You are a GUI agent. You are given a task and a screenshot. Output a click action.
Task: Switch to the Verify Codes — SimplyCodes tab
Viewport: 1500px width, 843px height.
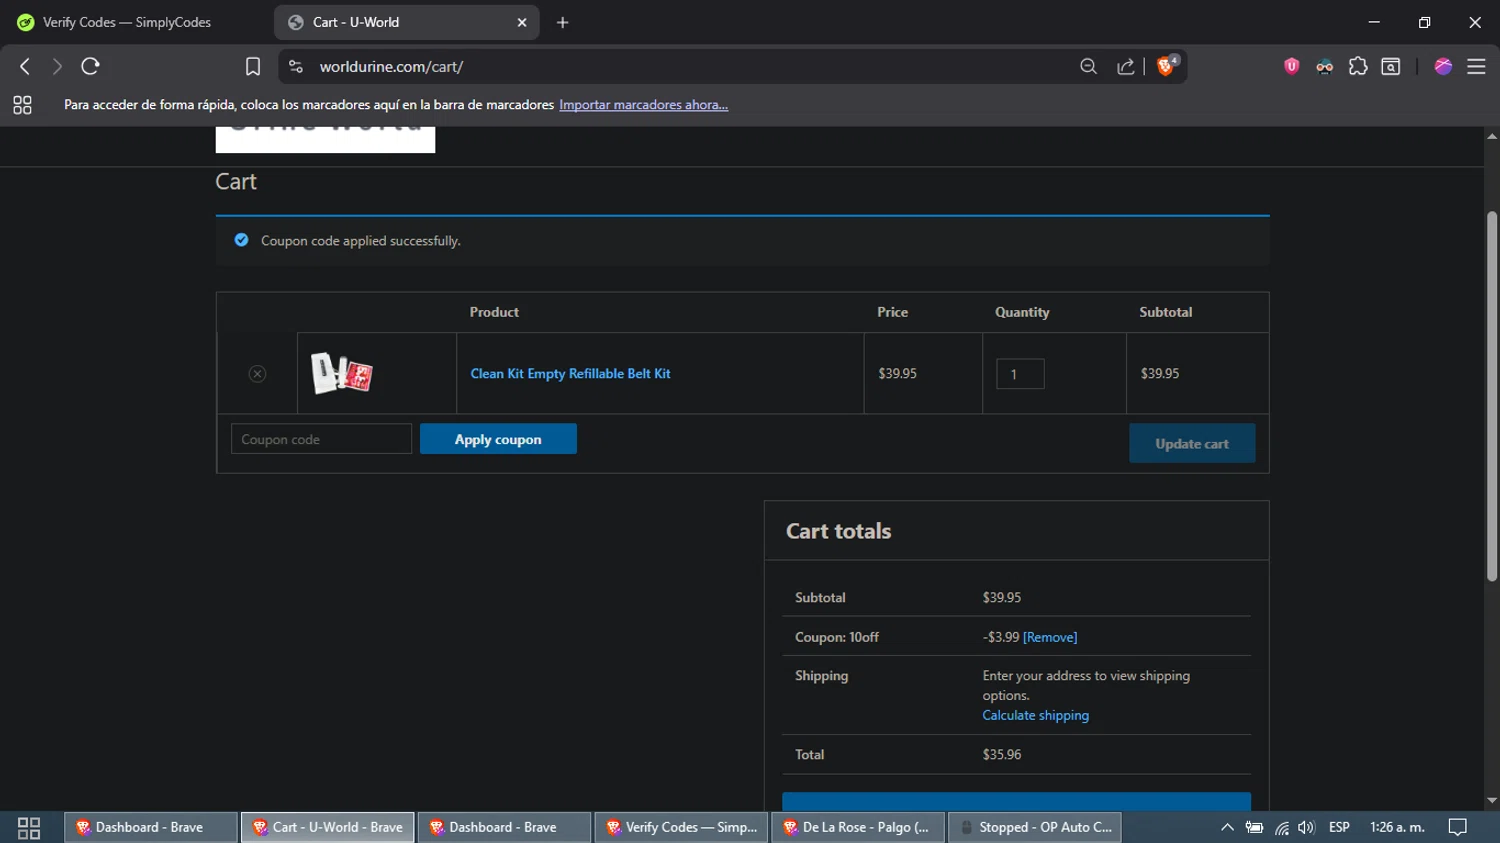pos(128,22)
